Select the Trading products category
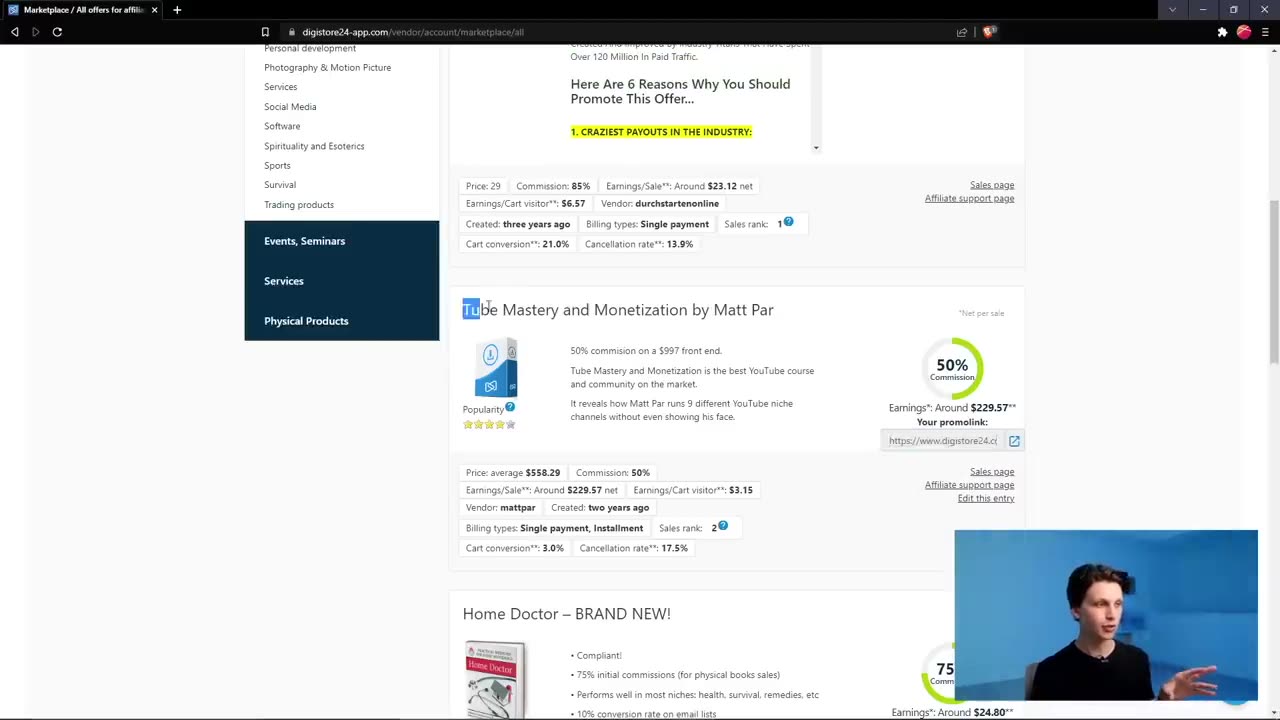 [299, 204]
